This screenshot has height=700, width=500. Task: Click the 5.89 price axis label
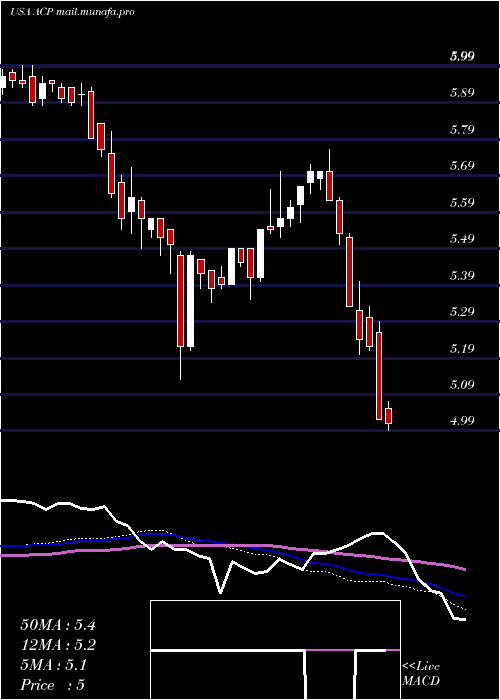(x=462, y=93)
